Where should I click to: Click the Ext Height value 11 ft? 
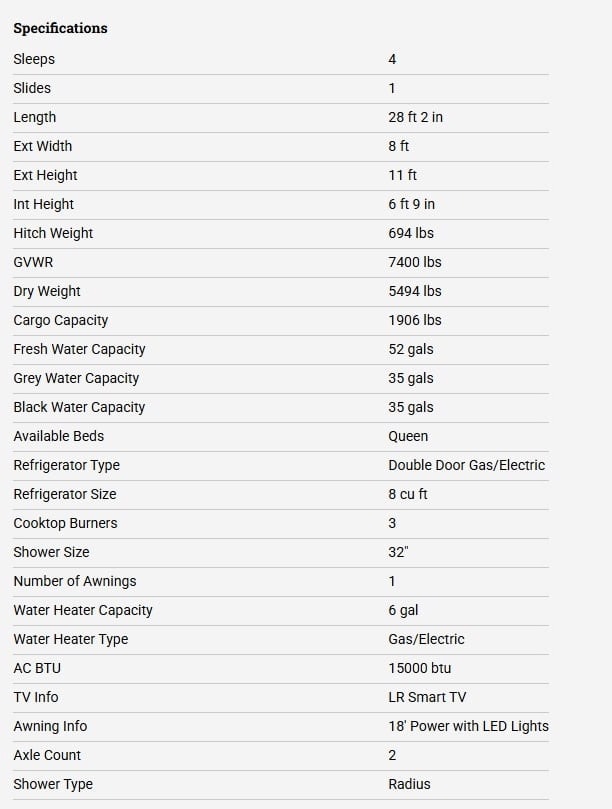[402, 175]
